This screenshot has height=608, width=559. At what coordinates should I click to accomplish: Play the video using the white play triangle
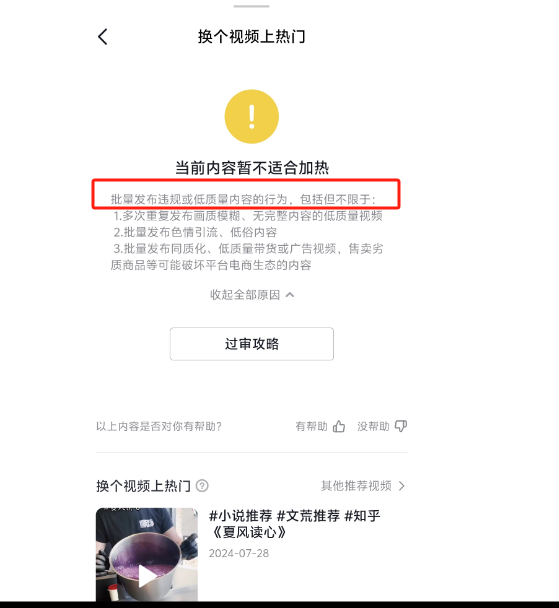(x=147, y=576)
